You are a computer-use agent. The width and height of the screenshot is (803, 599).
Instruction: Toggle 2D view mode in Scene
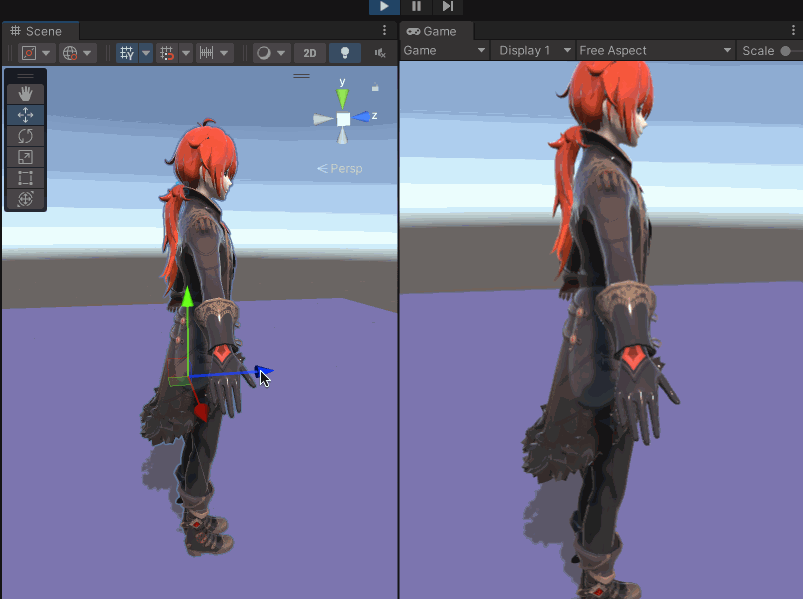(310, 53)
